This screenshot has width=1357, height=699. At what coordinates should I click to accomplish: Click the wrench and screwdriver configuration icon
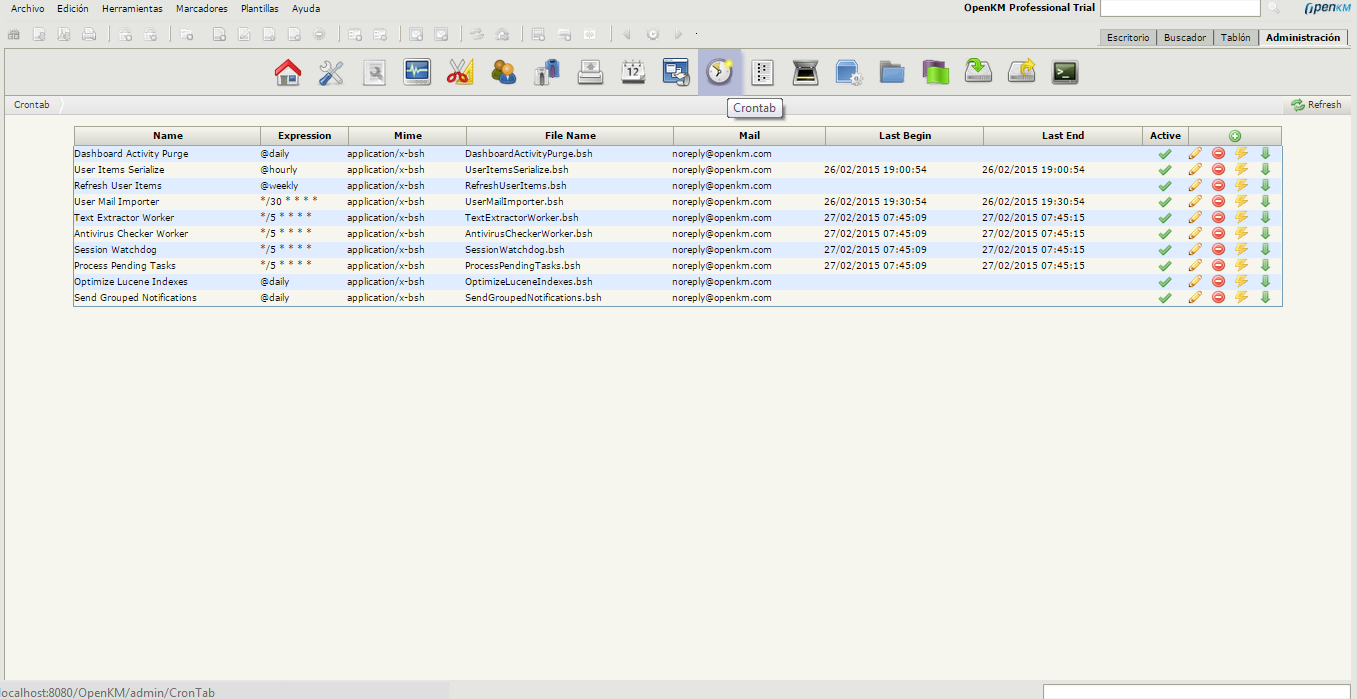(331, 73)
